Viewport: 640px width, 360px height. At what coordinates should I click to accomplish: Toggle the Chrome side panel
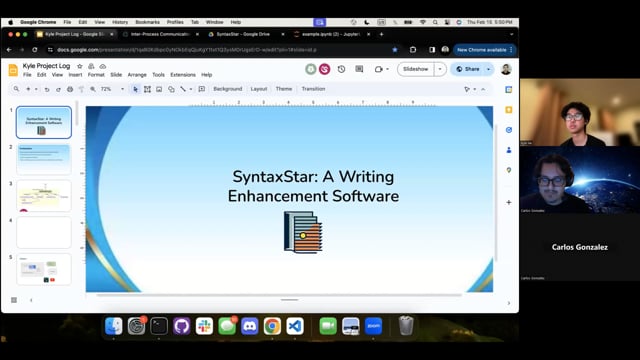point(432,50)
